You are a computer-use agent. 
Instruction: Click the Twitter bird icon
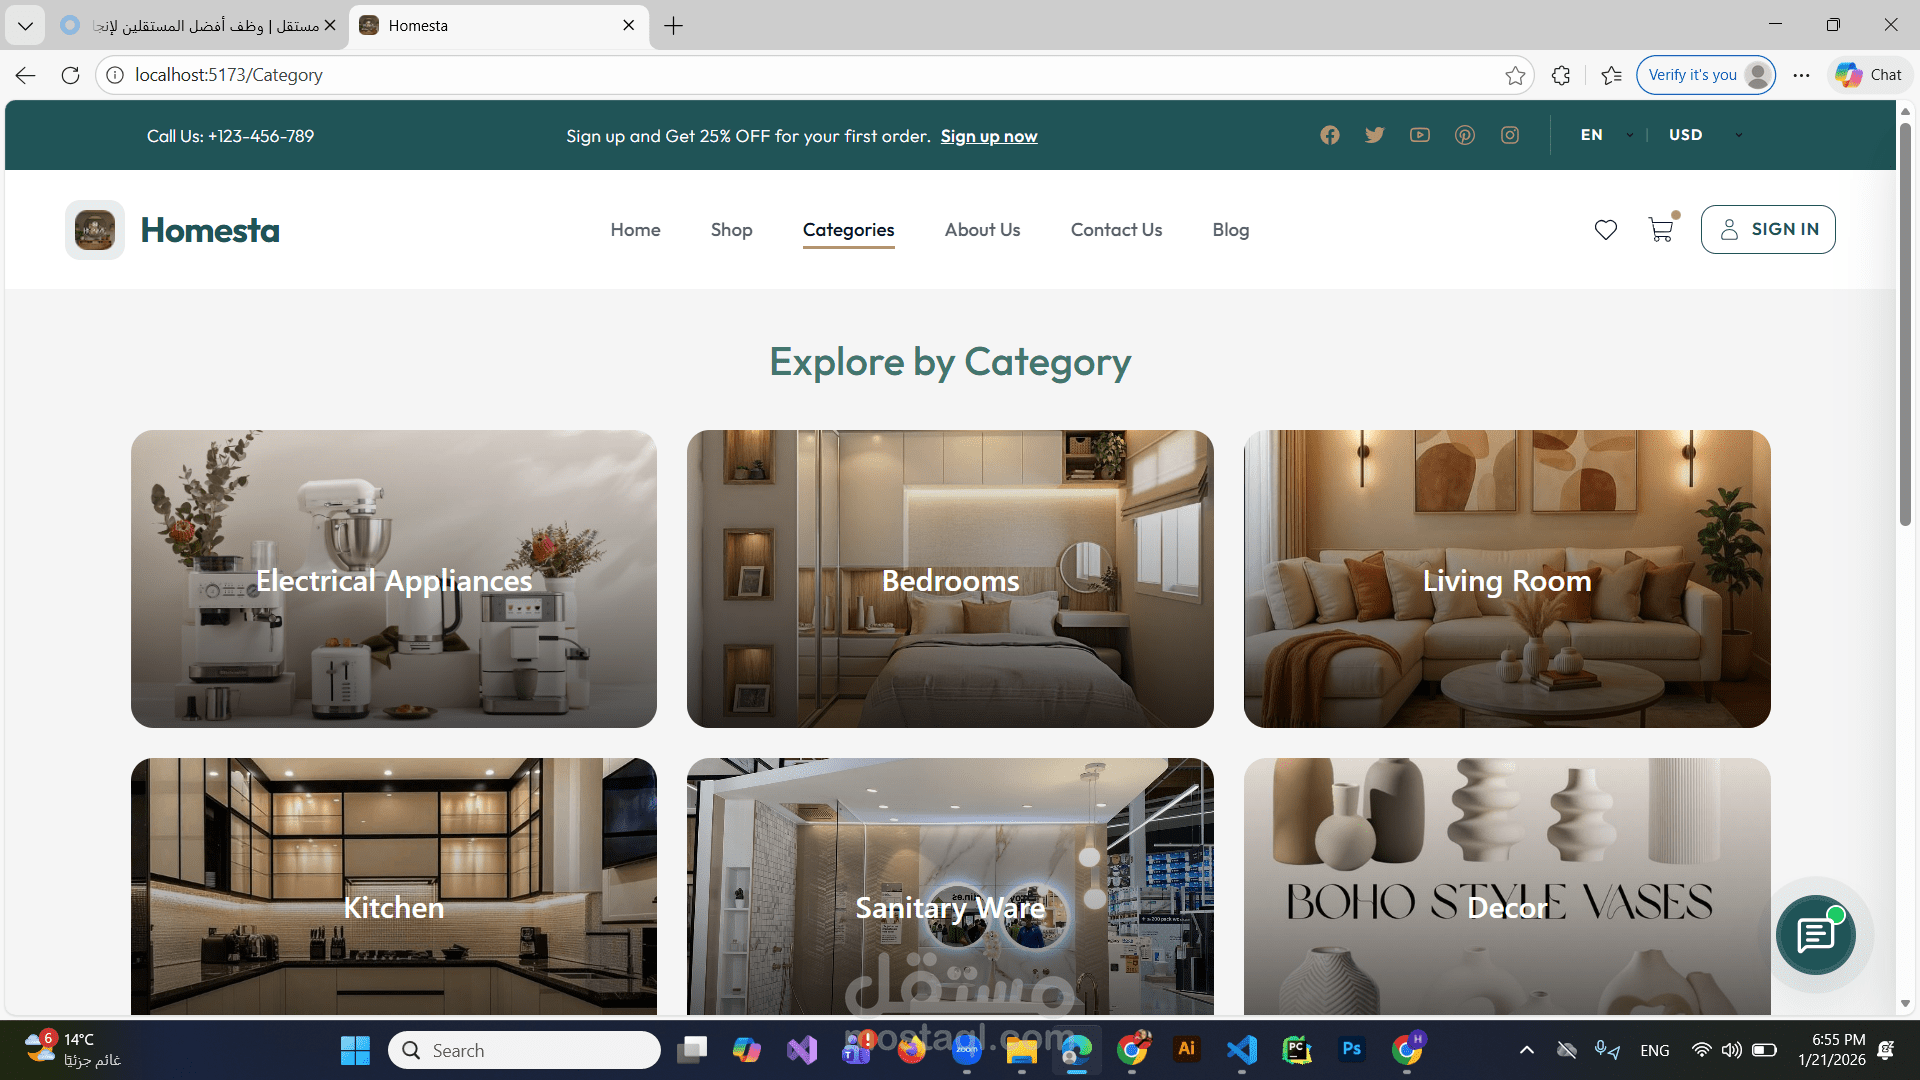click(x=1374, y=135)
